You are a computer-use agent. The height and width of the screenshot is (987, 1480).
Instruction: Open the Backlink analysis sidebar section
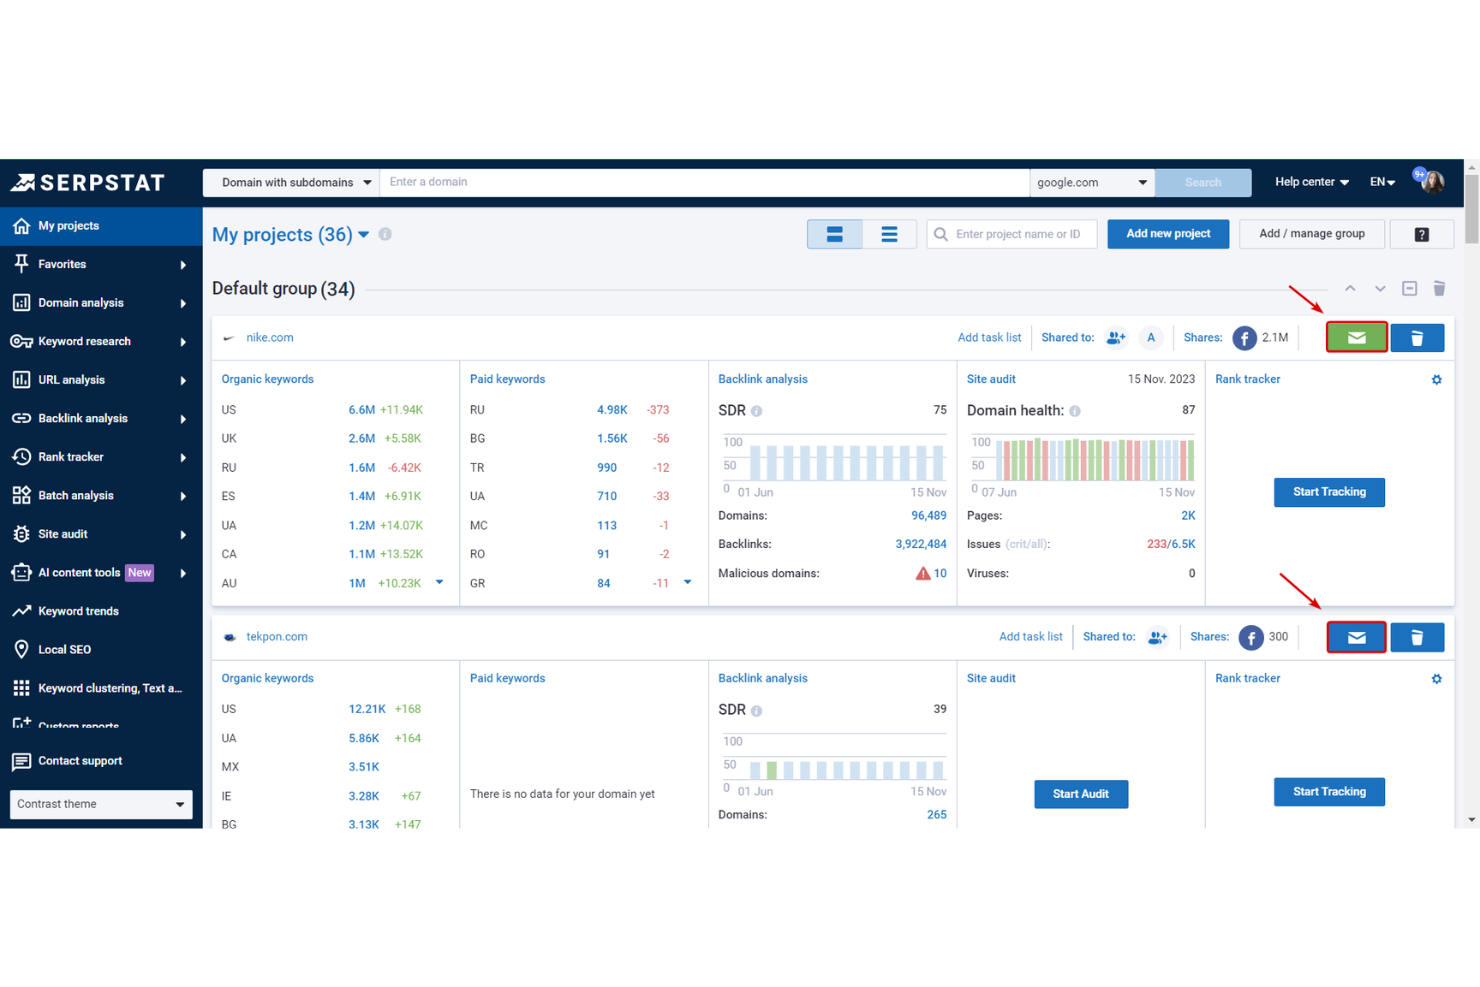[x=83, y=418]
